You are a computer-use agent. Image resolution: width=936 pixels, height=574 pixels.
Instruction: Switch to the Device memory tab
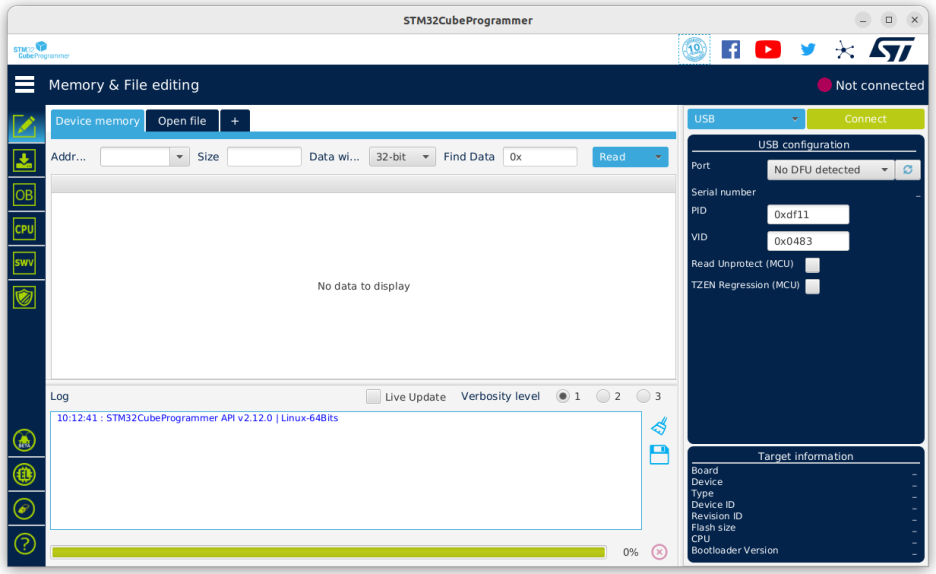(97, 121)
